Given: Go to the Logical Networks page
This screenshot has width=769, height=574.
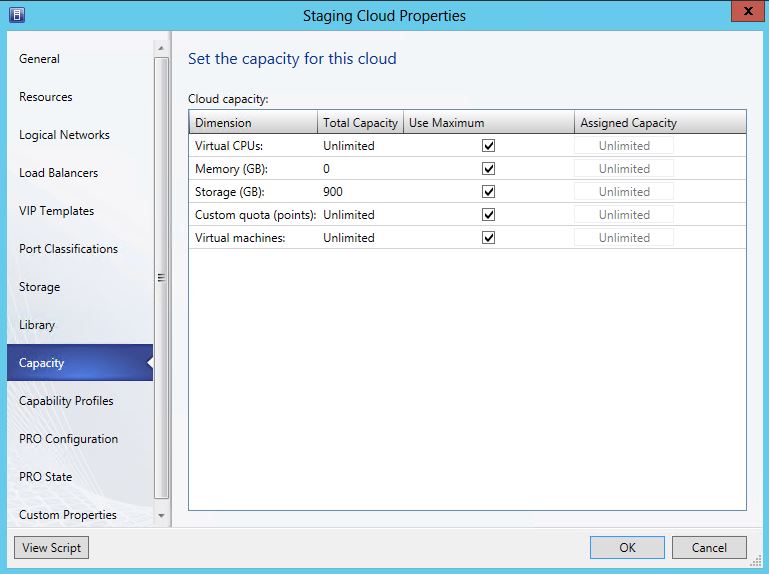Looking at the screenshot, I should tap(64, 135).
